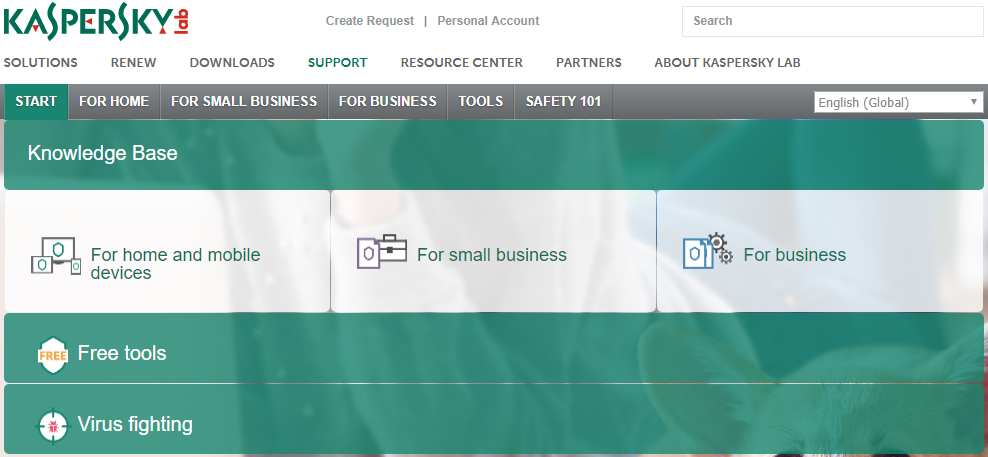Click the FREE shield icon
Screen dimensions: 988x457
click(53, 356)
